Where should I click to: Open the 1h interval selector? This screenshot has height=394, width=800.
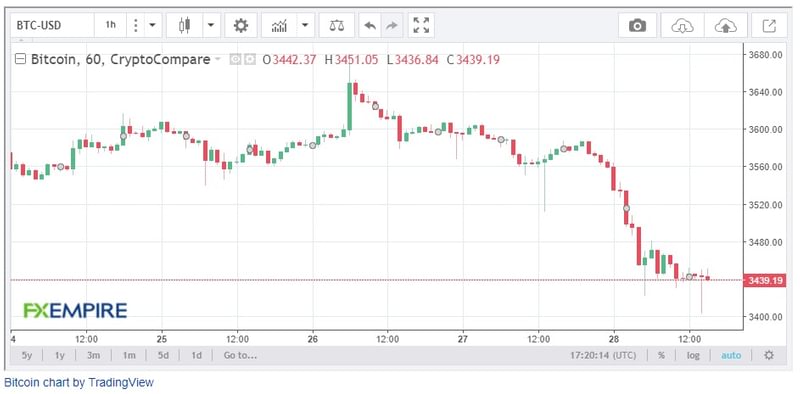tap(110, 25)
